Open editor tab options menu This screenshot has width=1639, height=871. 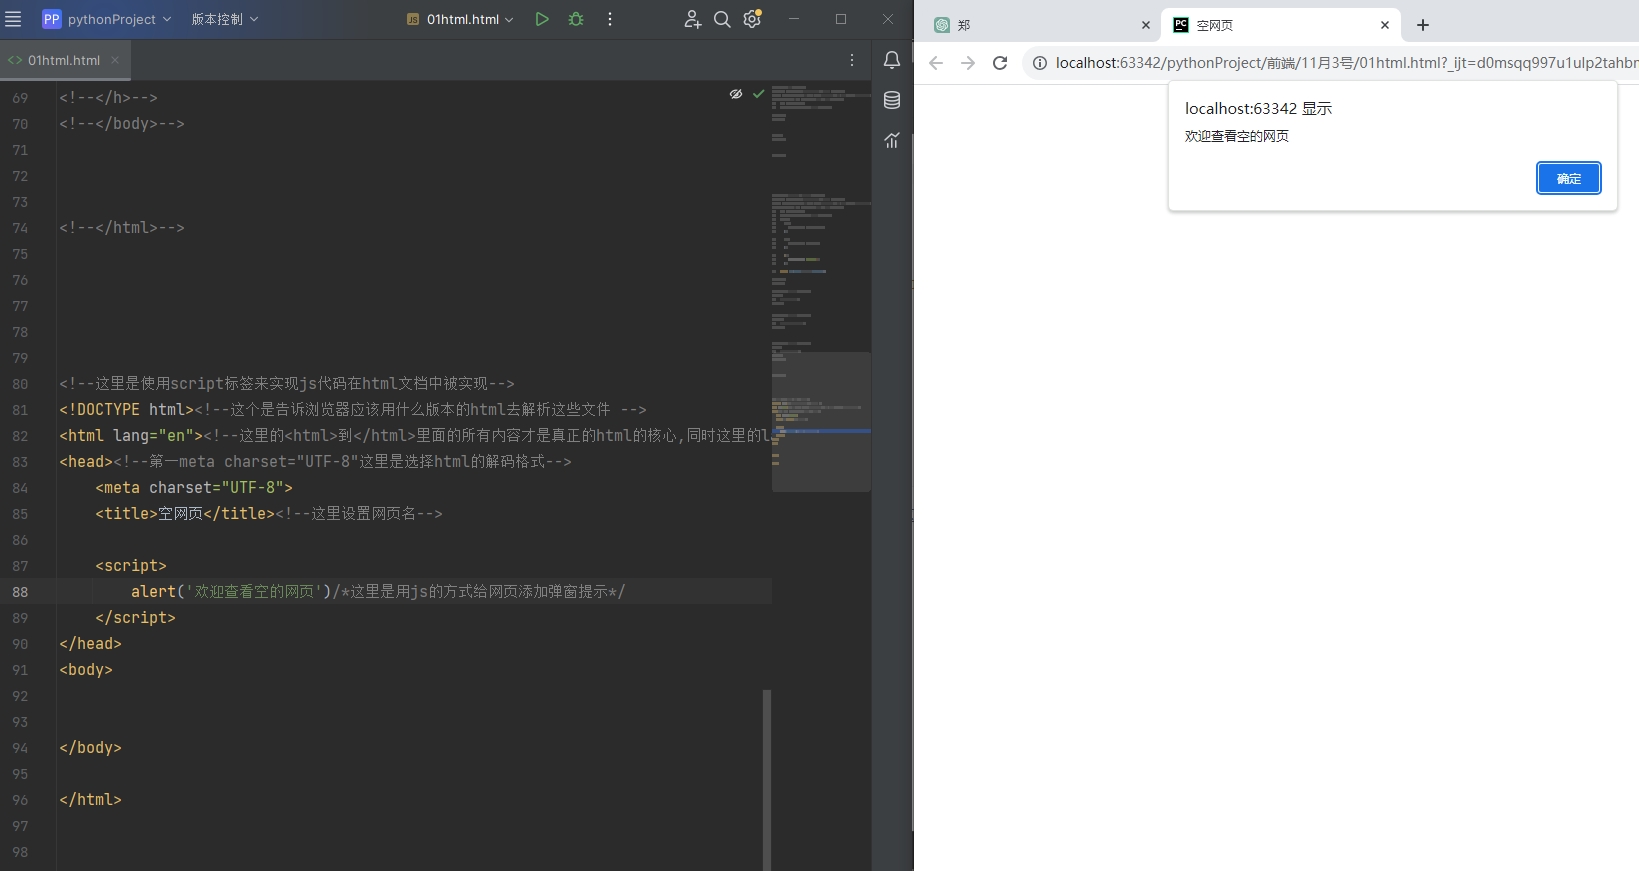click(852, 60)
